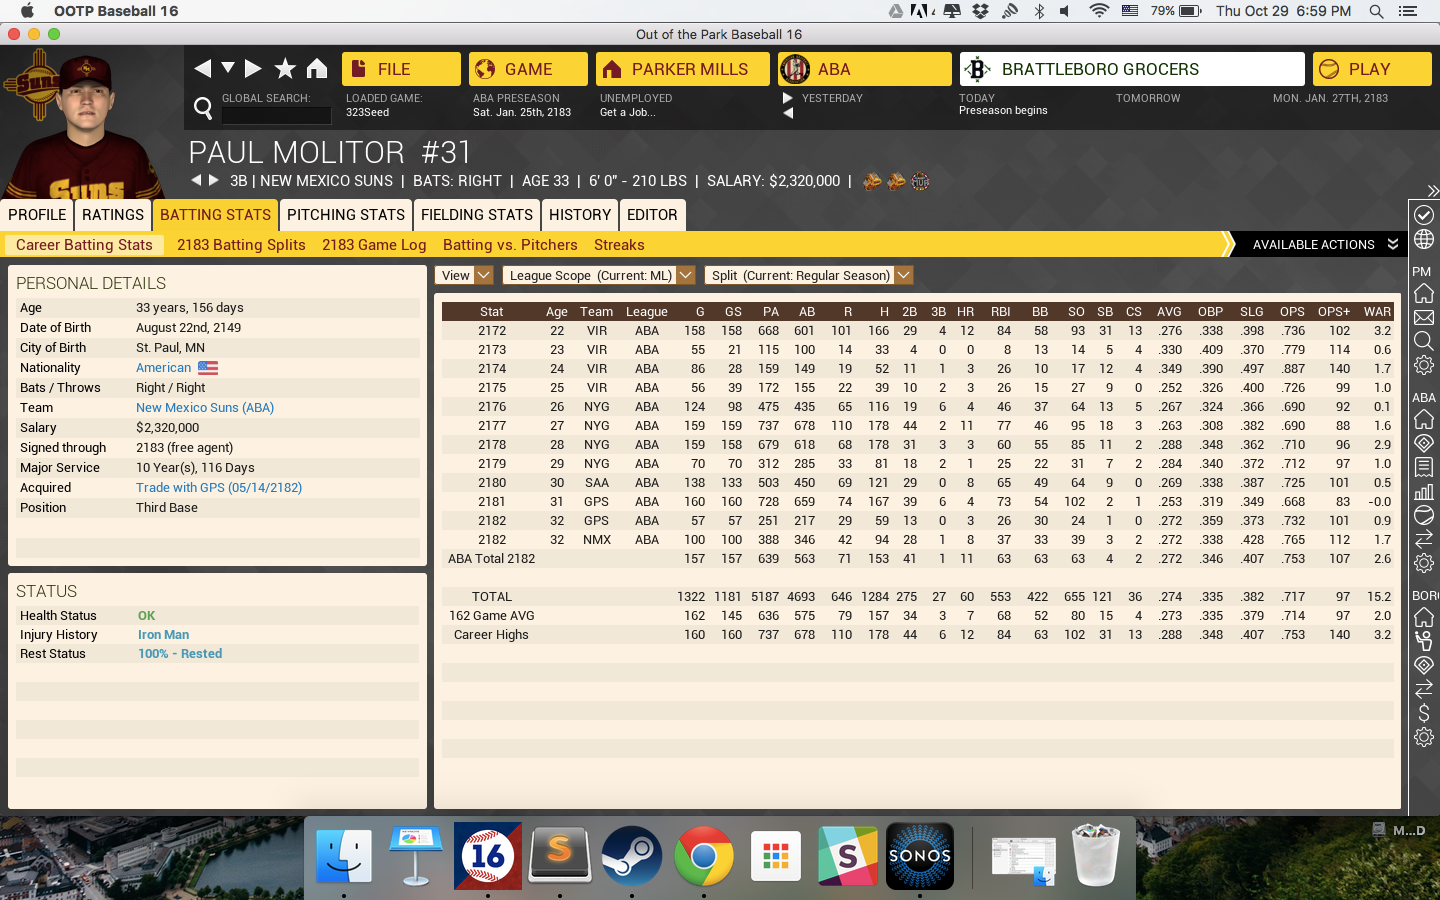Screen dimensions: 1440x900
Task: Click the star bookmark icon in the top navigation
Action: [x=285, y=68]
